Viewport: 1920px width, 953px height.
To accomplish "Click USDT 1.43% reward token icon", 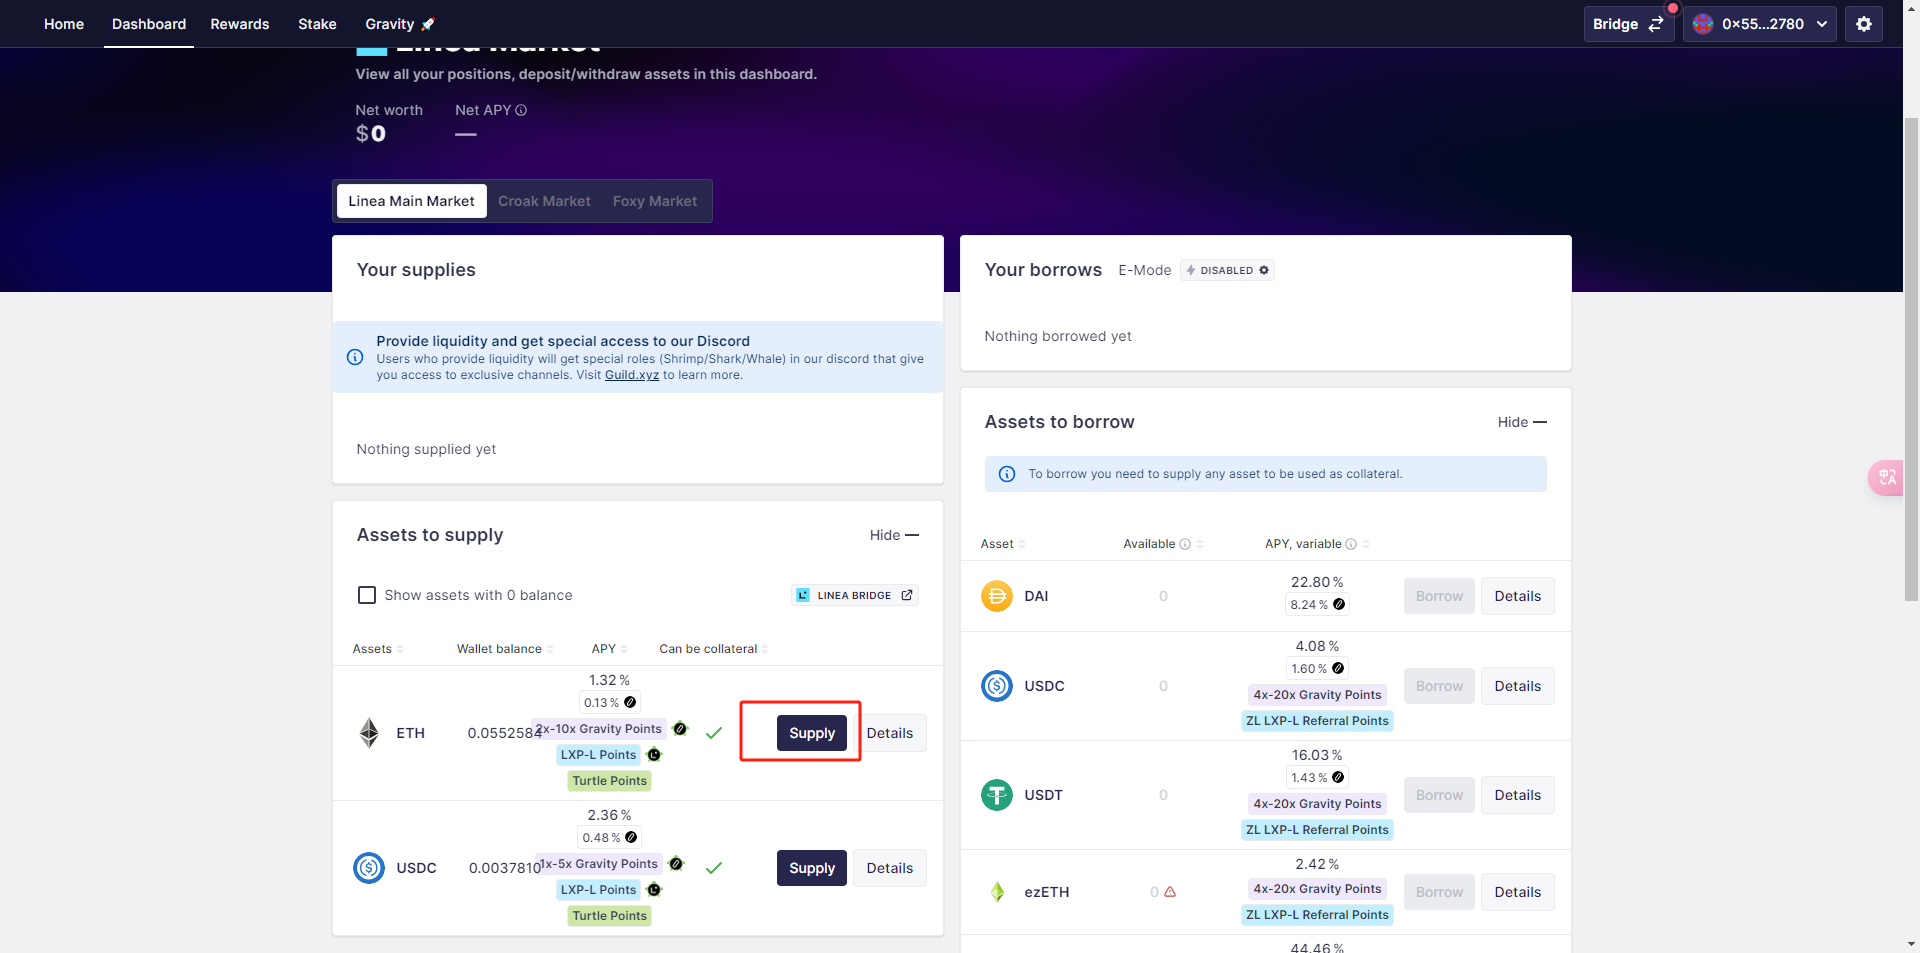I will pos(1338,777).
